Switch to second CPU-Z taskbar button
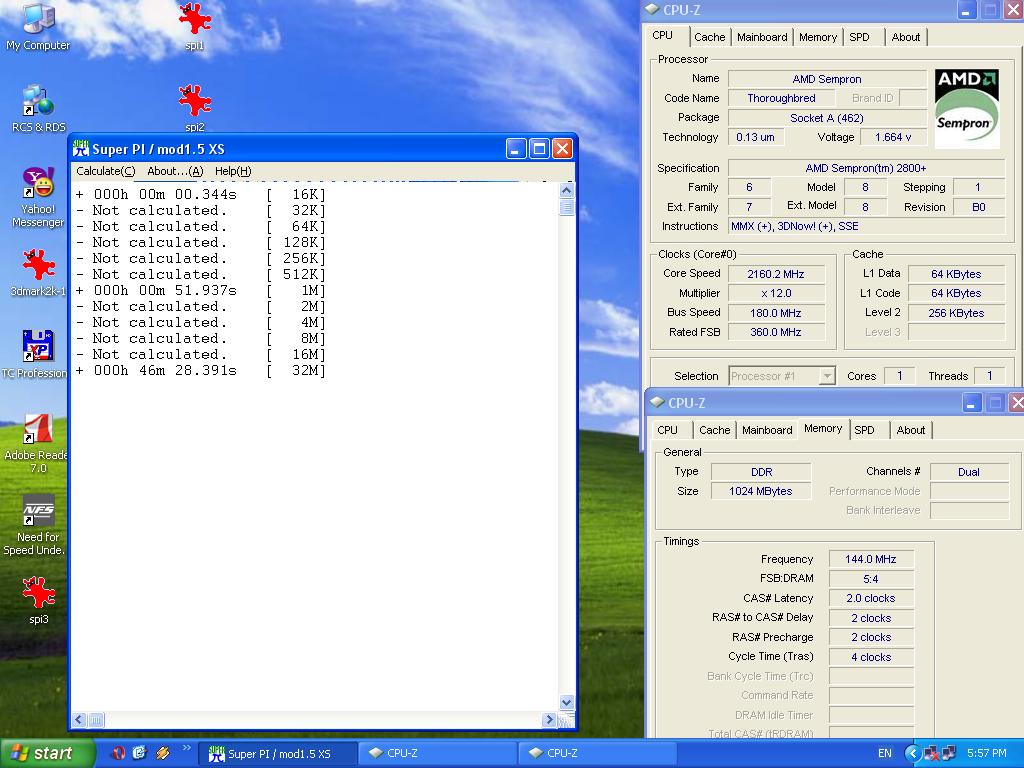The width and height of the screenshot is (1024, 768). [598, 753]
